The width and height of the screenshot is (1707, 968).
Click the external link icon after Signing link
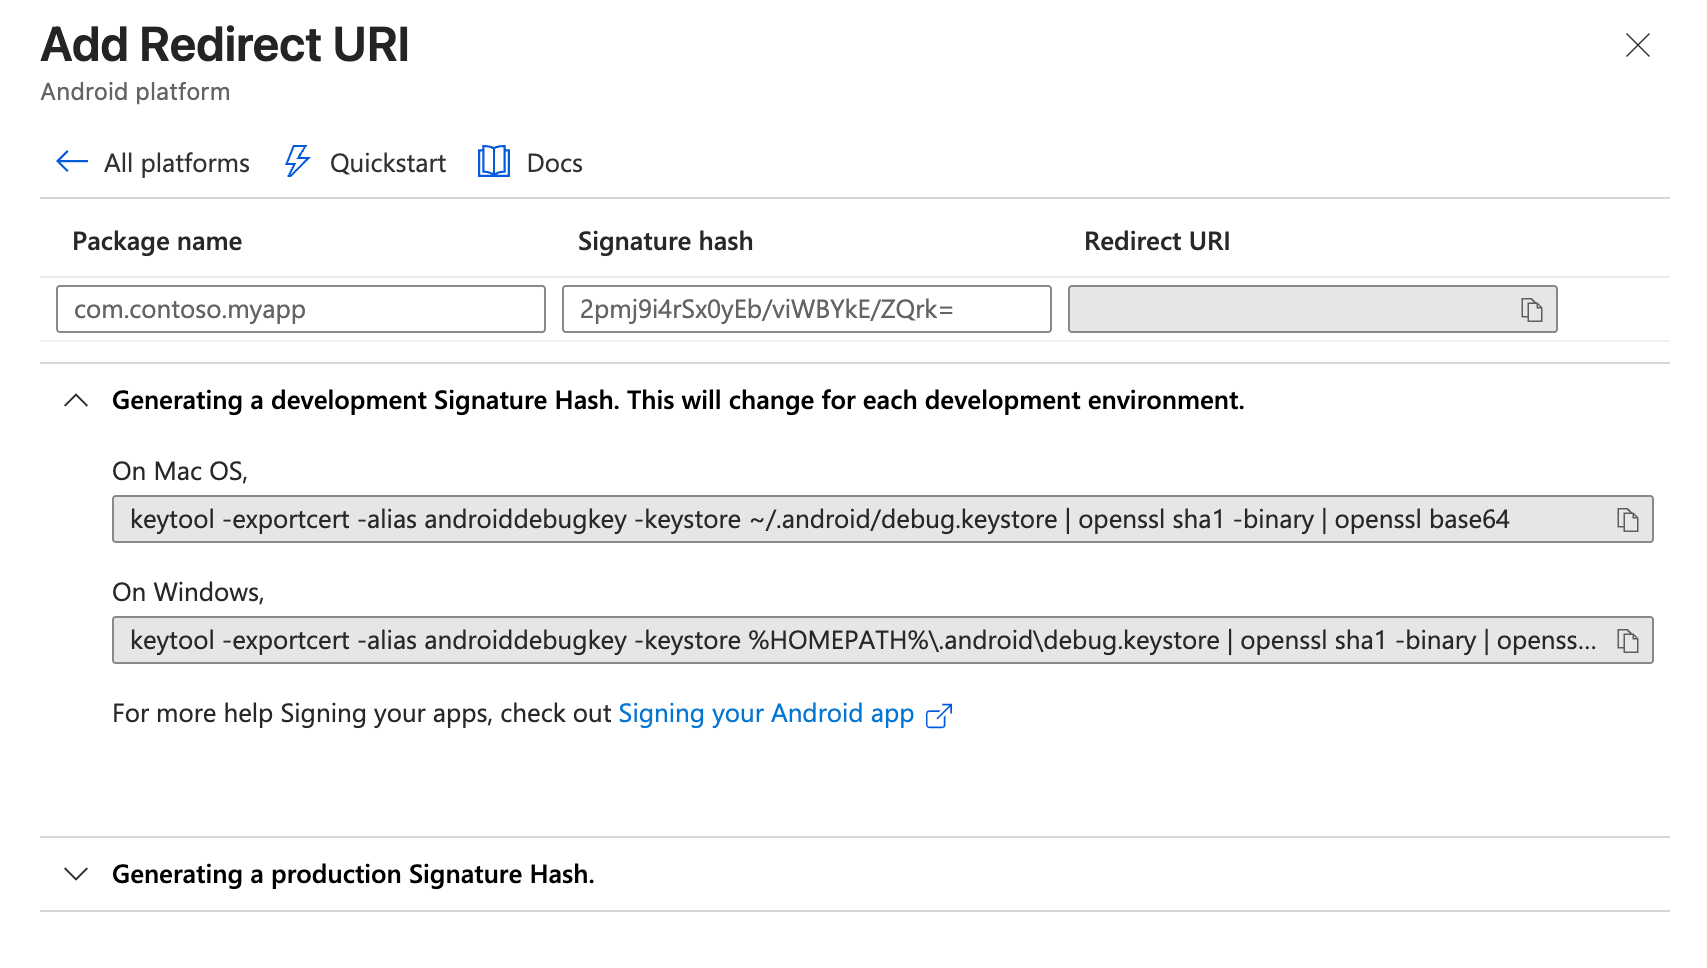coord(938,716)
